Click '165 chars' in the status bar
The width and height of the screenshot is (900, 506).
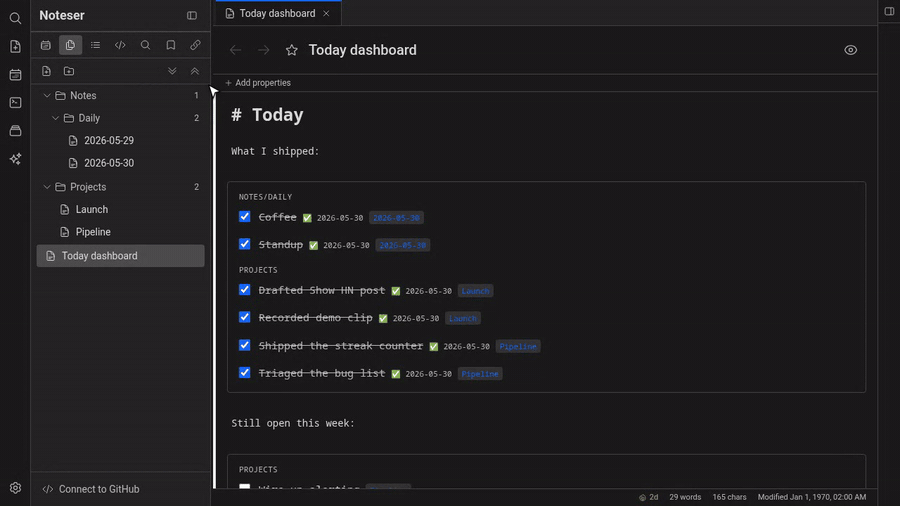pyautogui.click(x=730, y=497)
